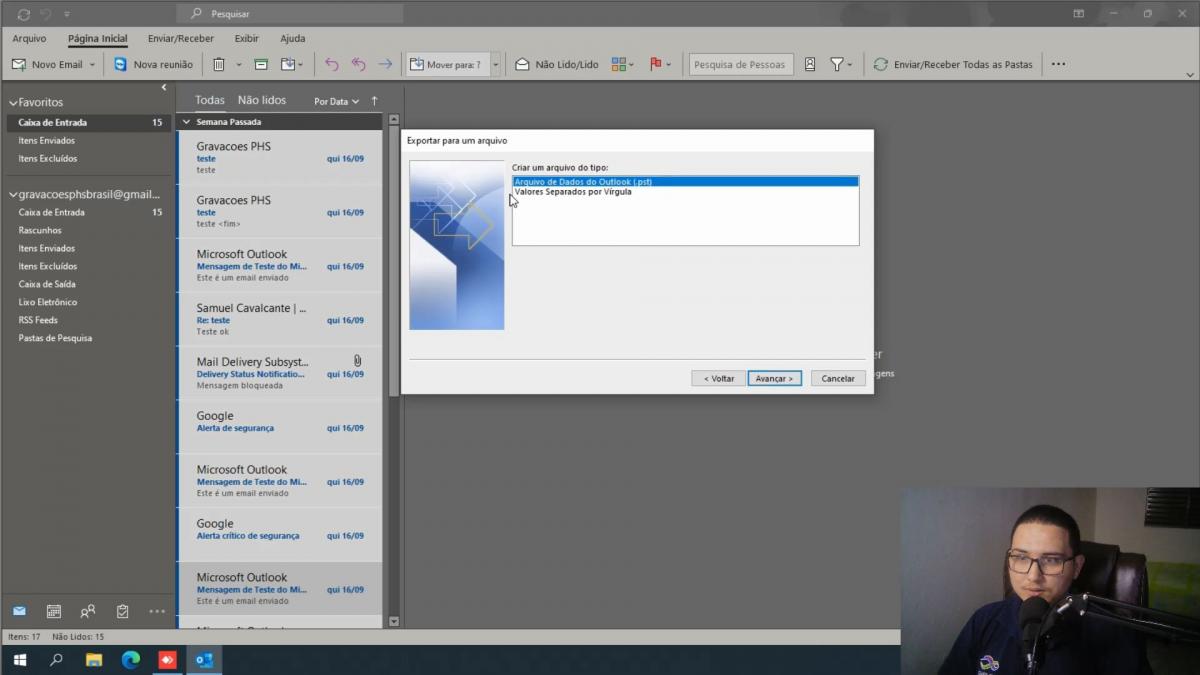Viewport: 1200px width, 675px height.
Task: Open Microsoft Edge from the taskbar
Action: (x=131, y=660)
